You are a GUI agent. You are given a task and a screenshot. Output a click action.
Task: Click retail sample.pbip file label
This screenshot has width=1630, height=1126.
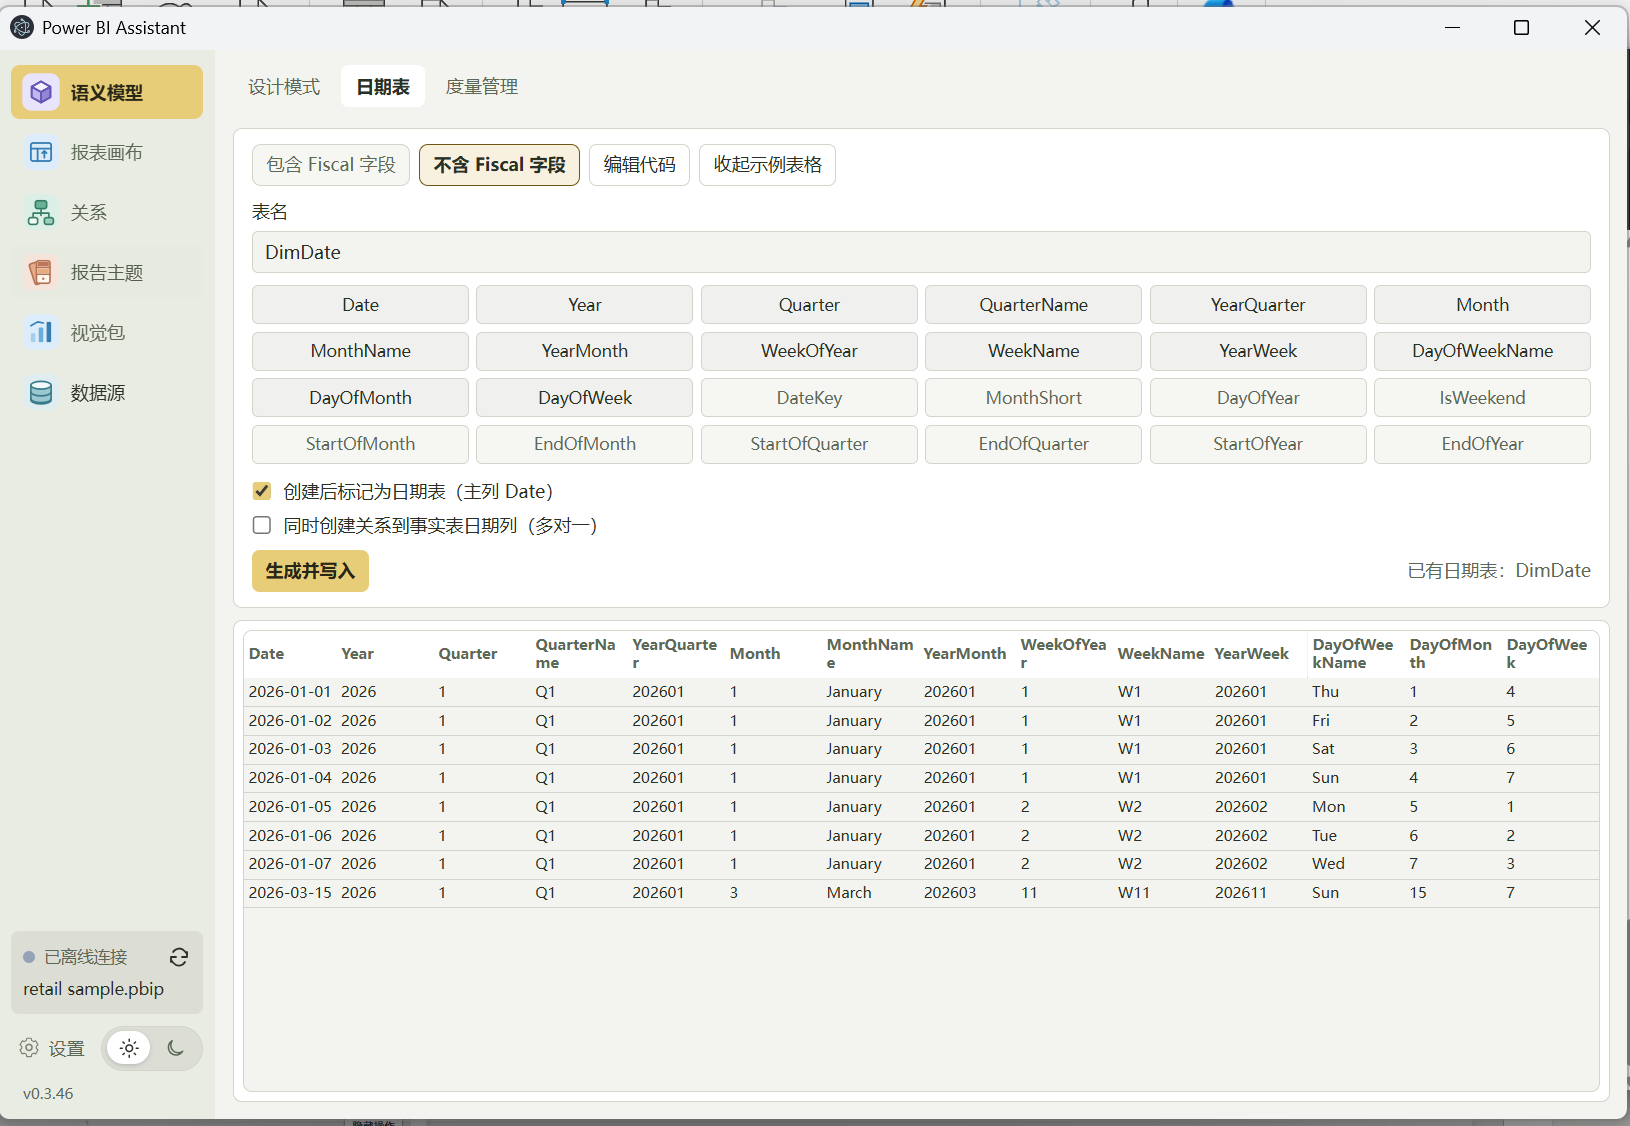pos(94,989)
